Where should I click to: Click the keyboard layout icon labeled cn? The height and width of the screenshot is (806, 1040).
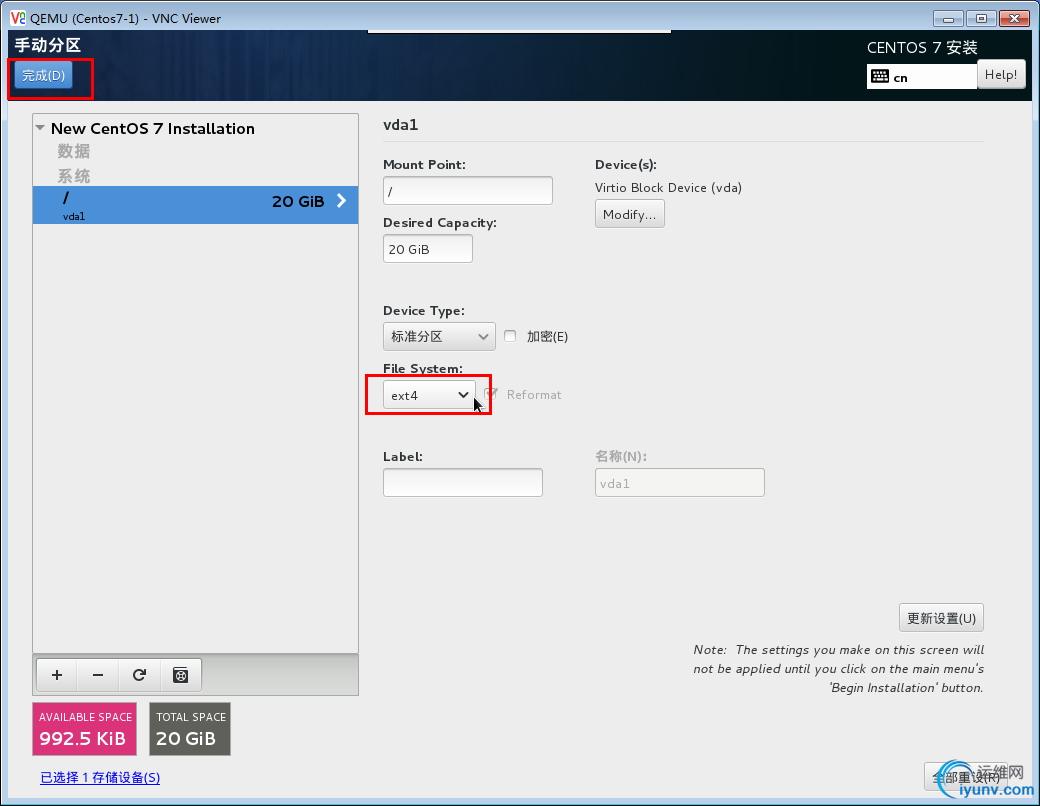point(880,76)
